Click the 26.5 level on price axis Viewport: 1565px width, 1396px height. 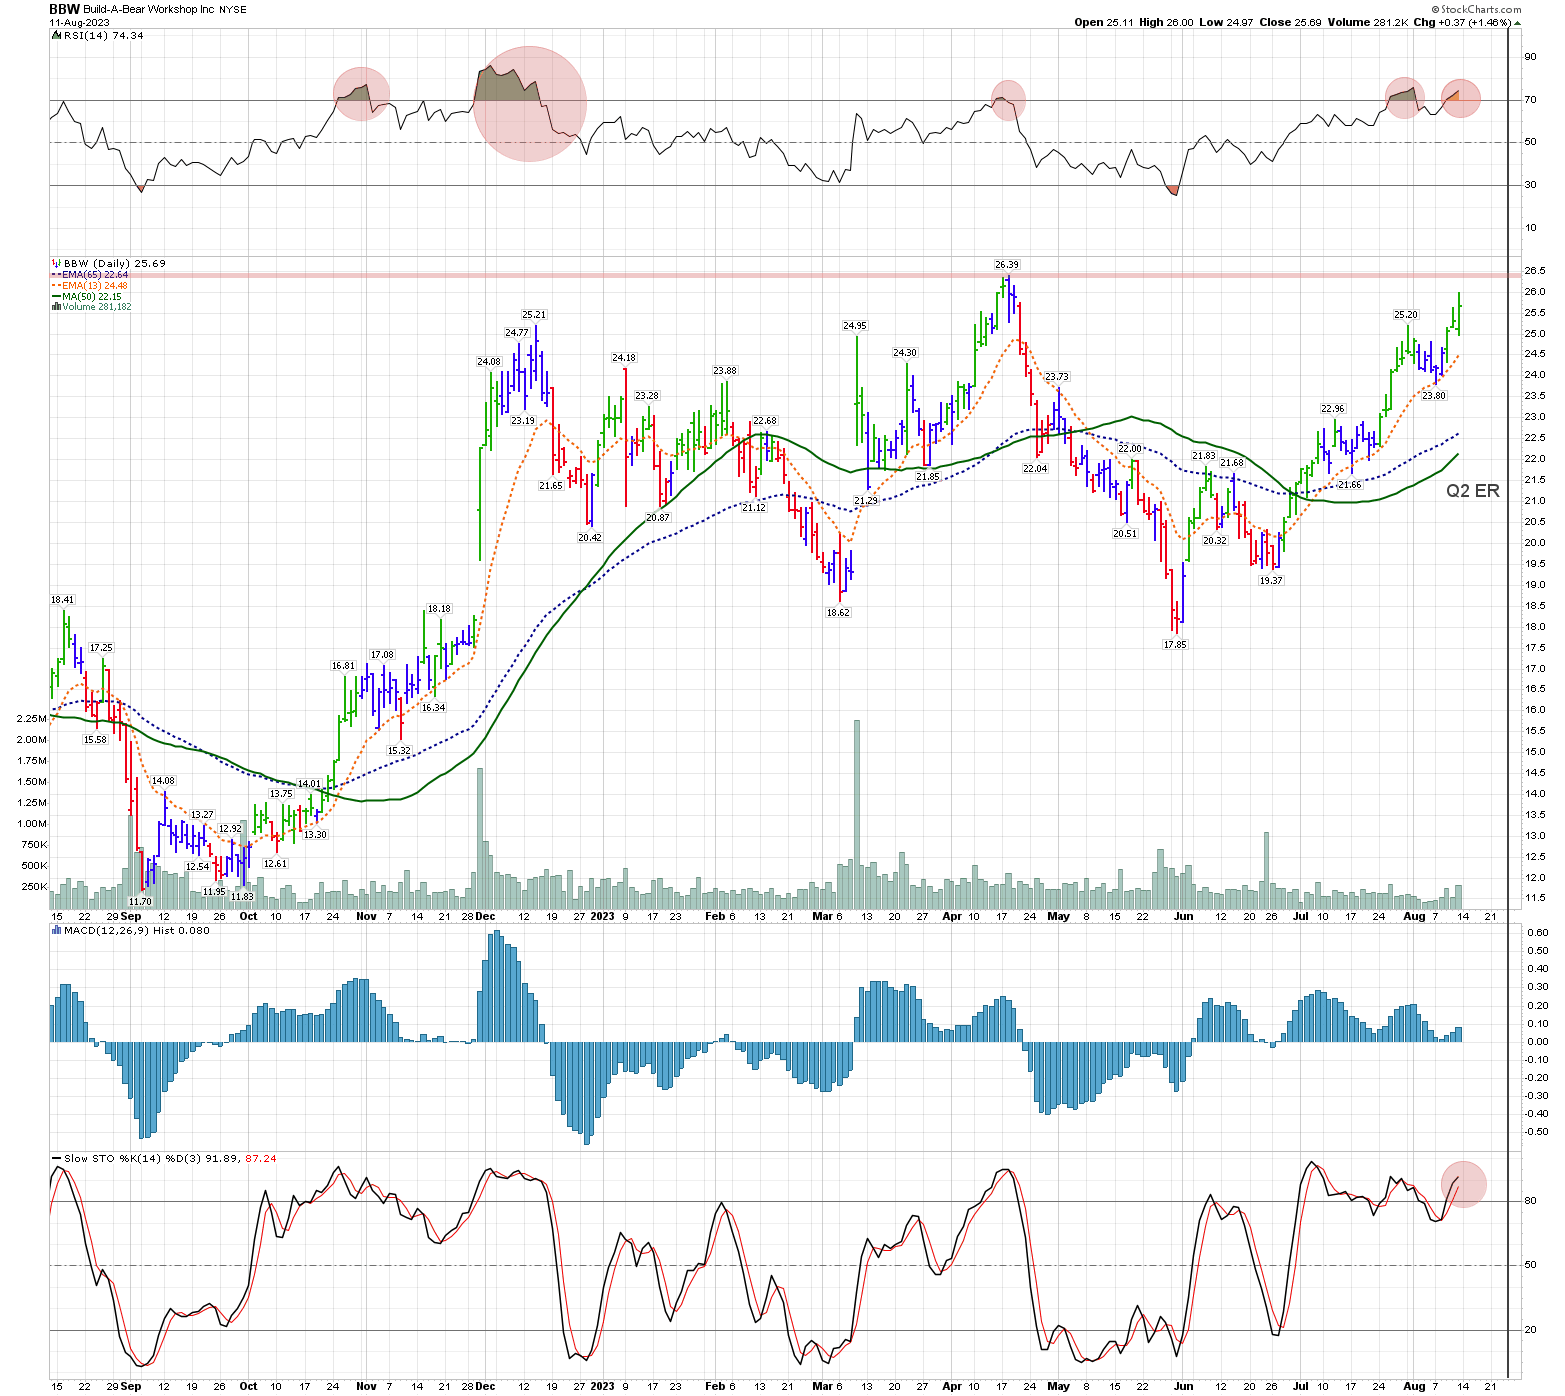click(1534, 271)
